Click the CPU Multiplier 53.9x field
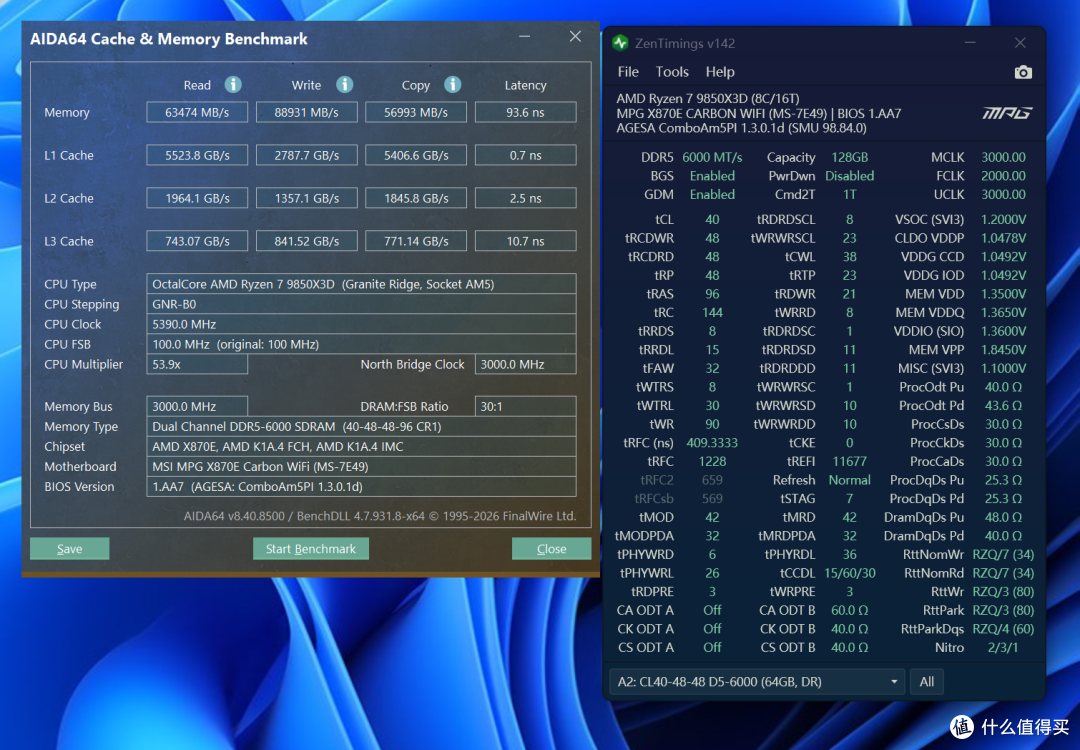Viewport: 1080px width, 750px height. 197,364
